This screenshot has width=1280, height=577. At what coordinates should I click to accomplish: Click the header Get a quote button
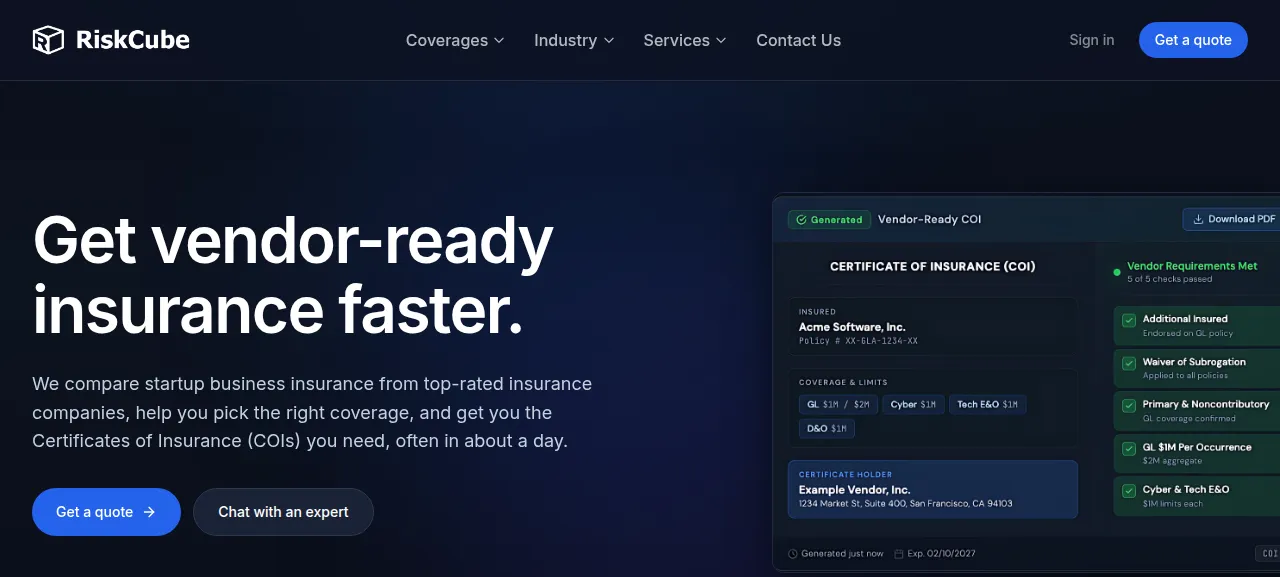(x=1193, y=40)
